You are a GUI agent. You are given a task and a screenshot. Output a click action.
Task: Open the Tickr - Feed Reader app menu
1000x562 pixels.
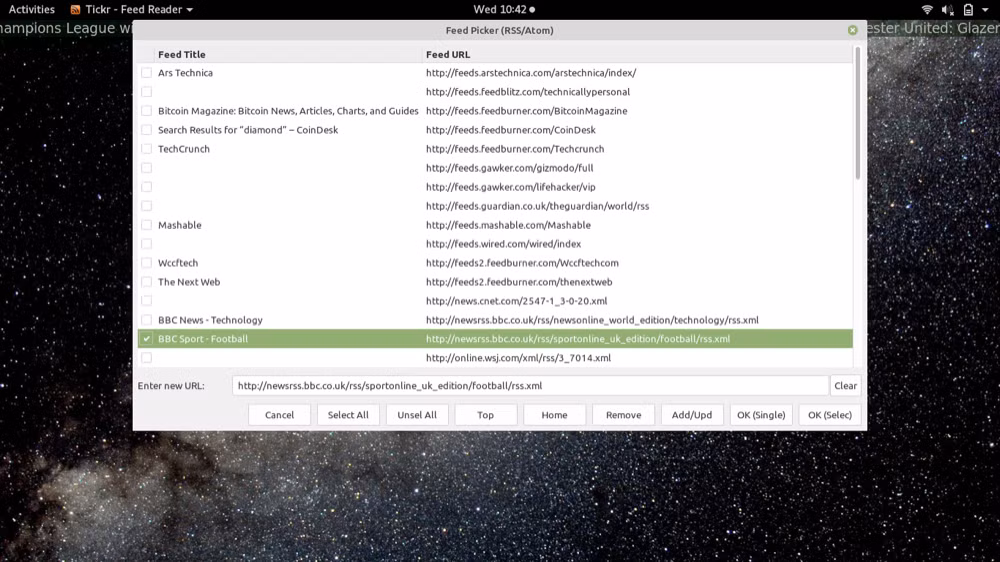click(x=132, y=10)
